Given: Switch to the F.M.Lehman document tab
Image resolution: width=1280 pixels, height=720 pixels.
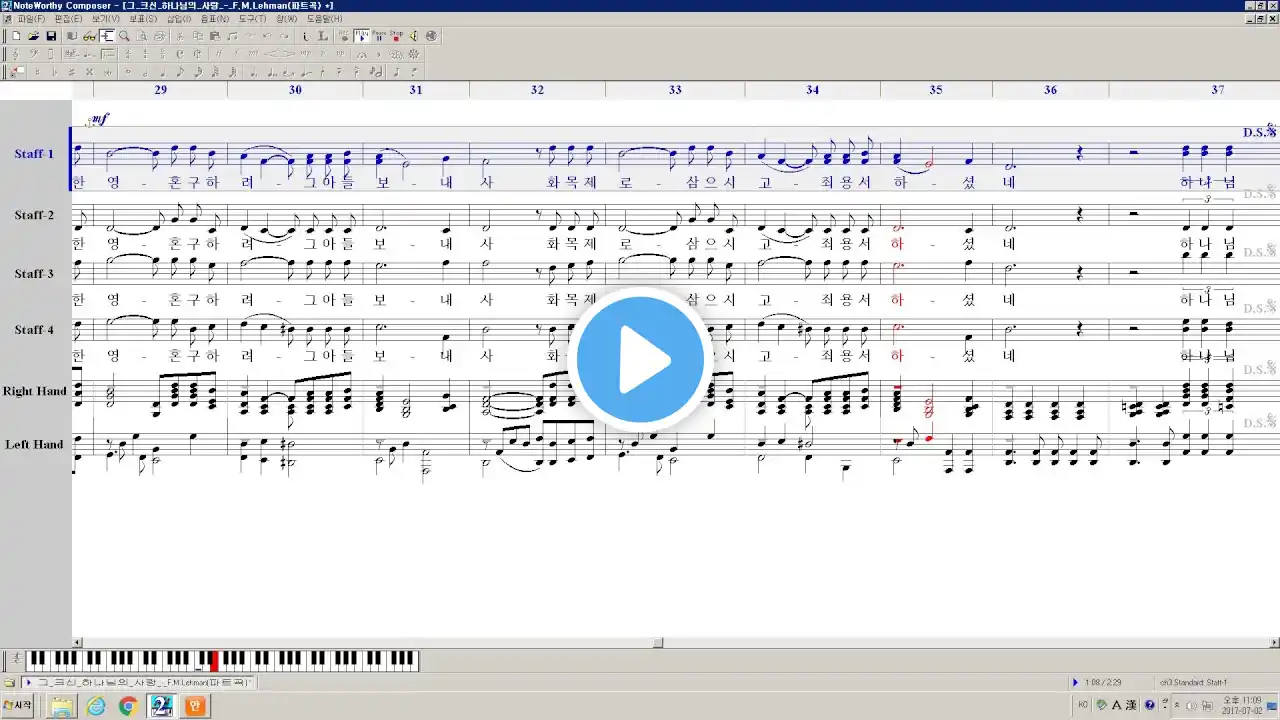Looking at the screenshot, I should coord(138,682).
